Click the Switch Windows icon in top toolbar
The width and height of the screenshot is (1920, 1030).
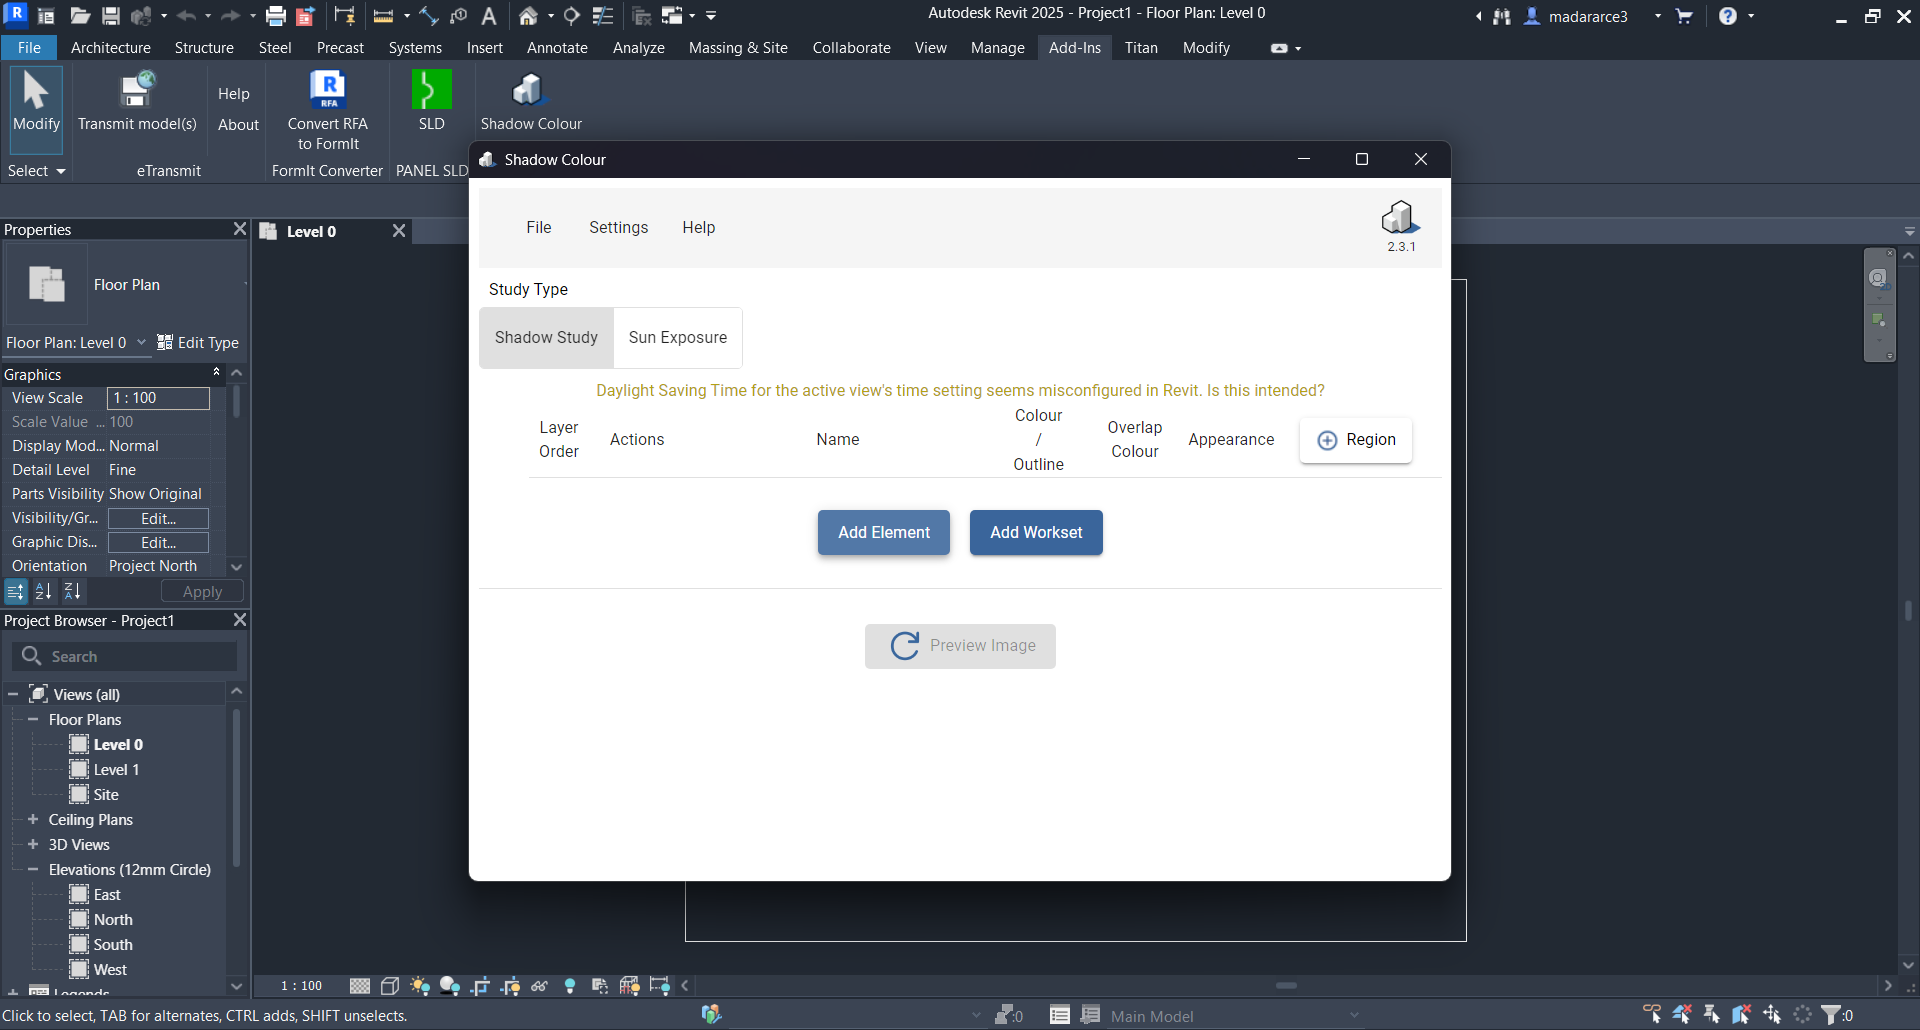(x=673, y=16)
